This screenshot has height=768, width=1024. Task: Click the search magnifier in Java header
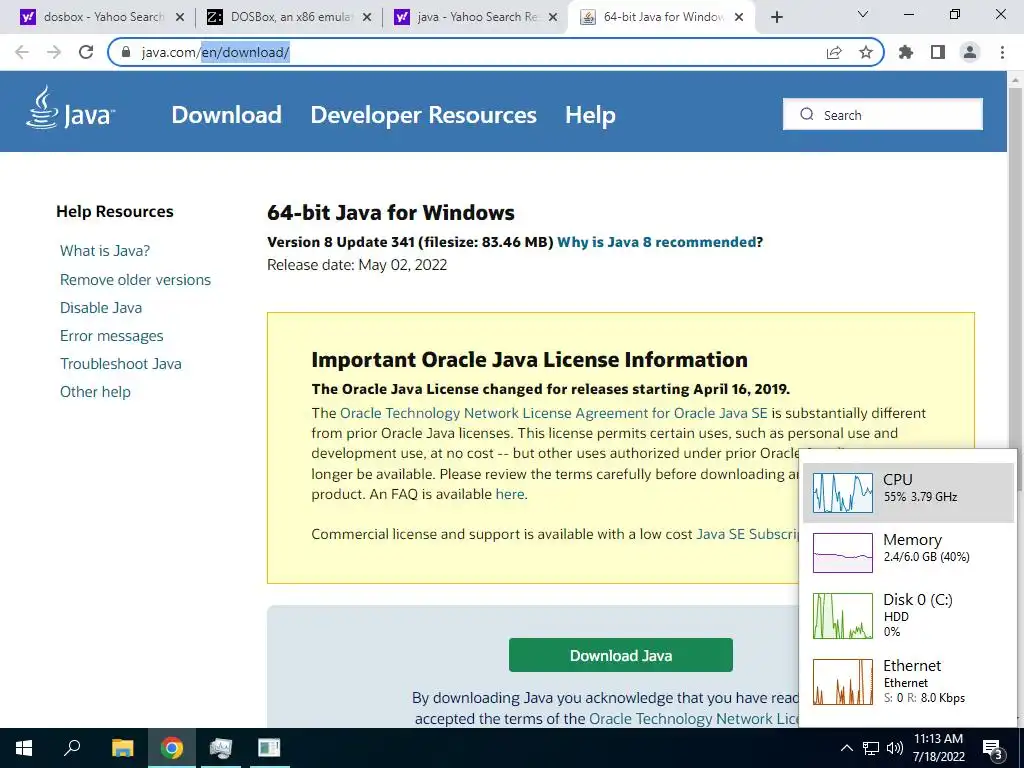[807, 114]
